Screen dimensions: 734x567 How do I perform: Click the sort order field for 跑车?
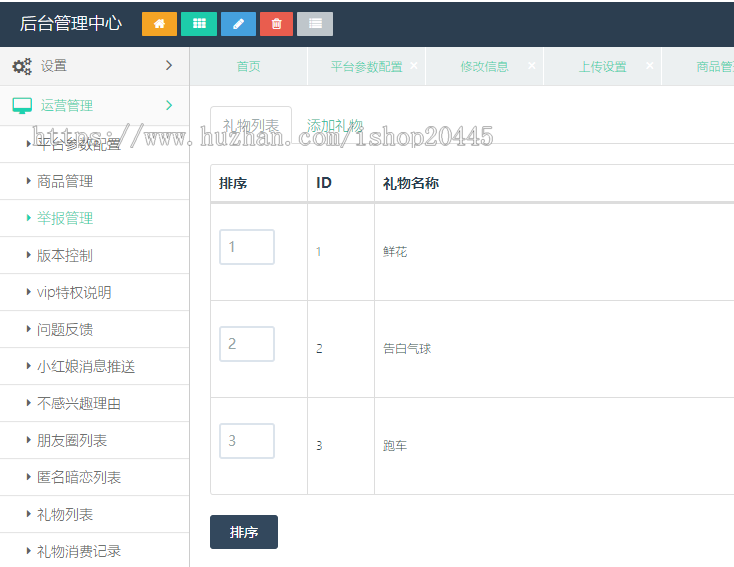(x=246, y=441)
